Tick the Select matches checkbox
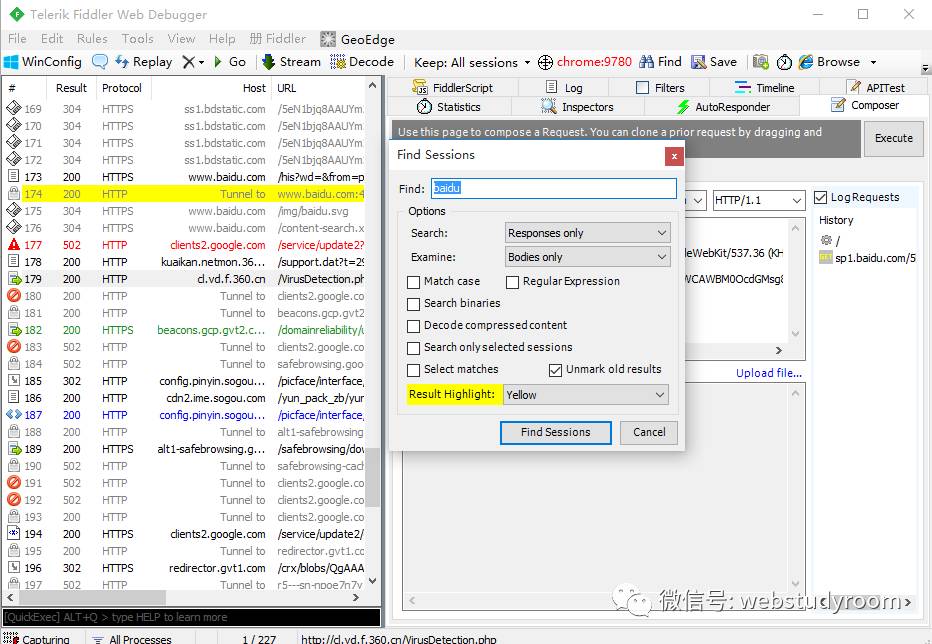This screenshot has height=644, width=932. 413,370
